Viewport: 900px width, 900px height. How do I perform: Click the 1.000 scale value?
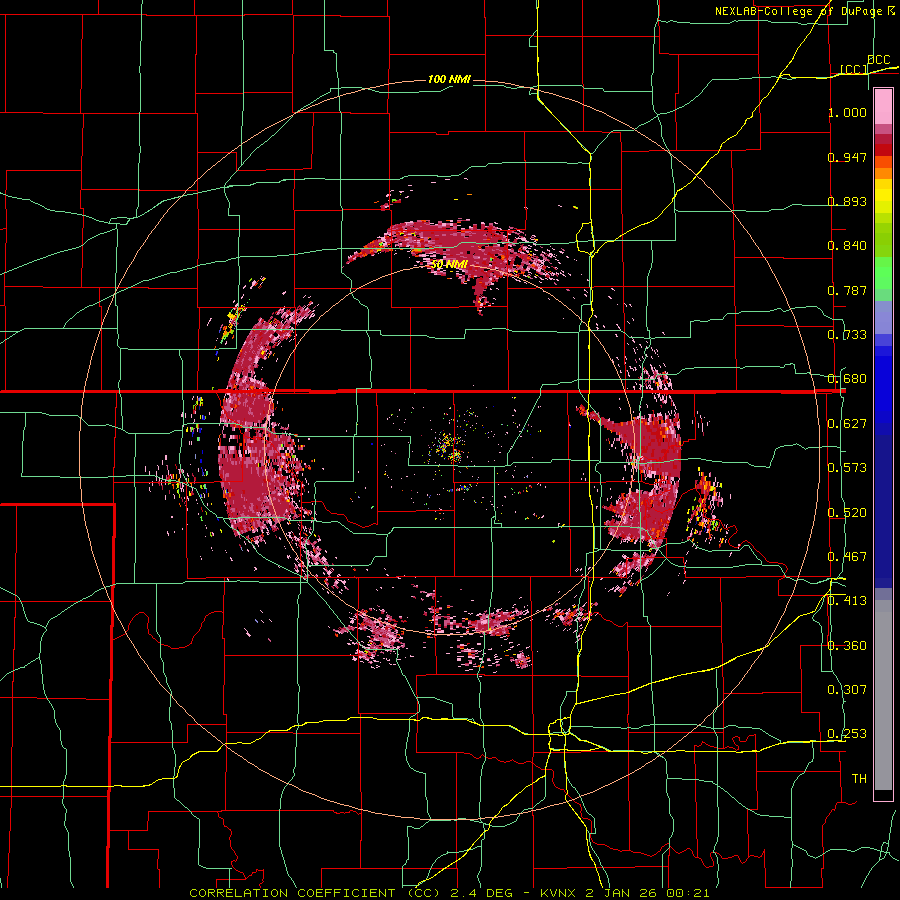[x=847, y=112]
